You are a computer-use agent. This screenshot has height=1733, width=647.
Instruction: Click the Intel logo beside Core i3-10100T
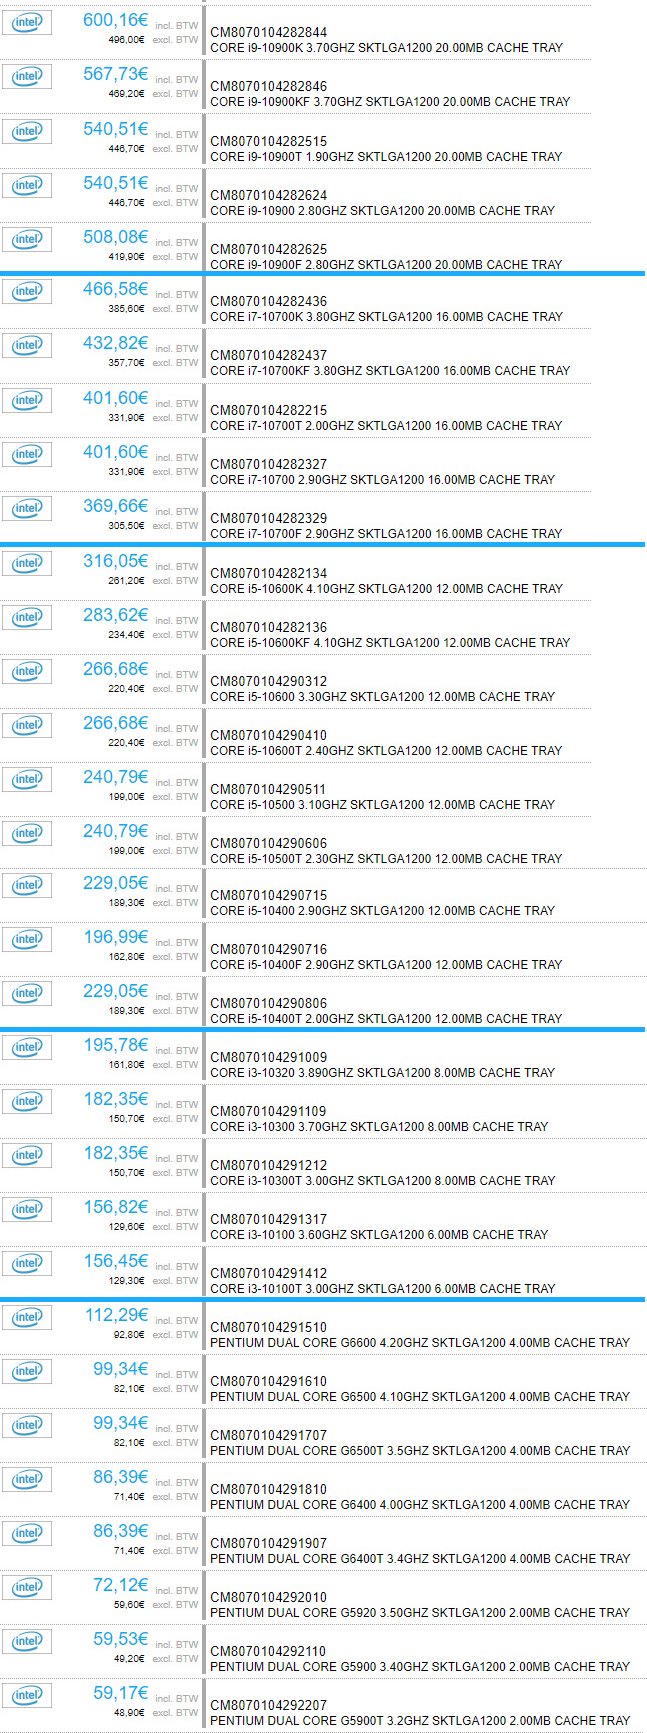(x=27, y=1263)
